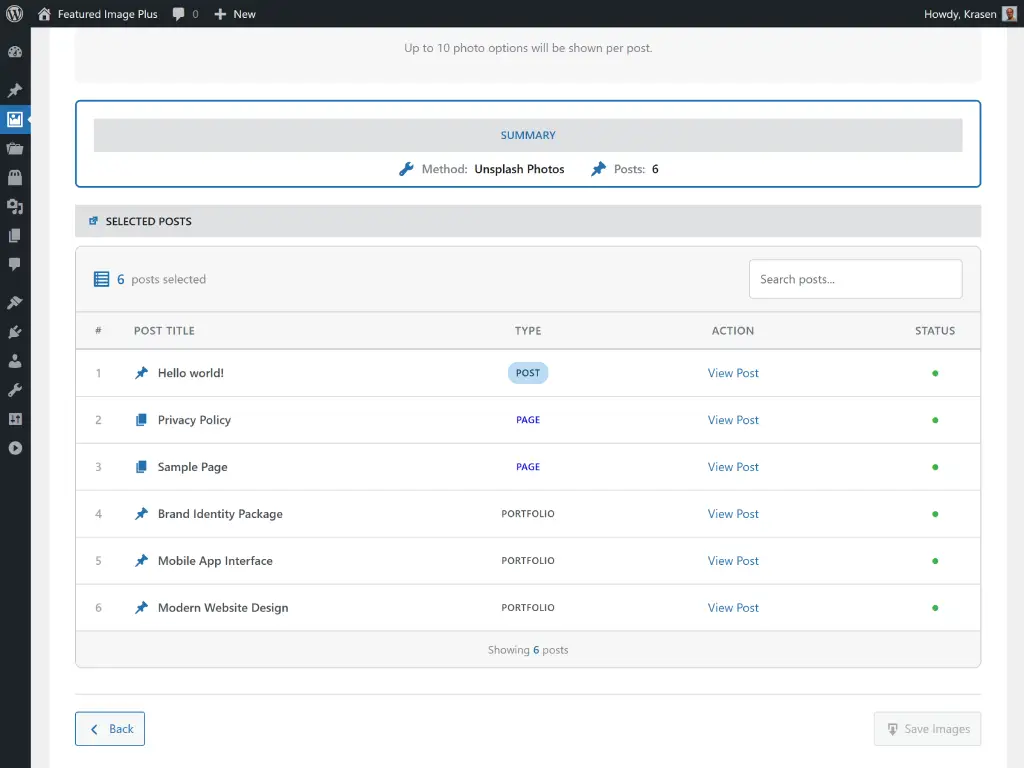The image size is (1024, 768).
Task: Open the New menu in the admin bar
Action: point(234,14)
